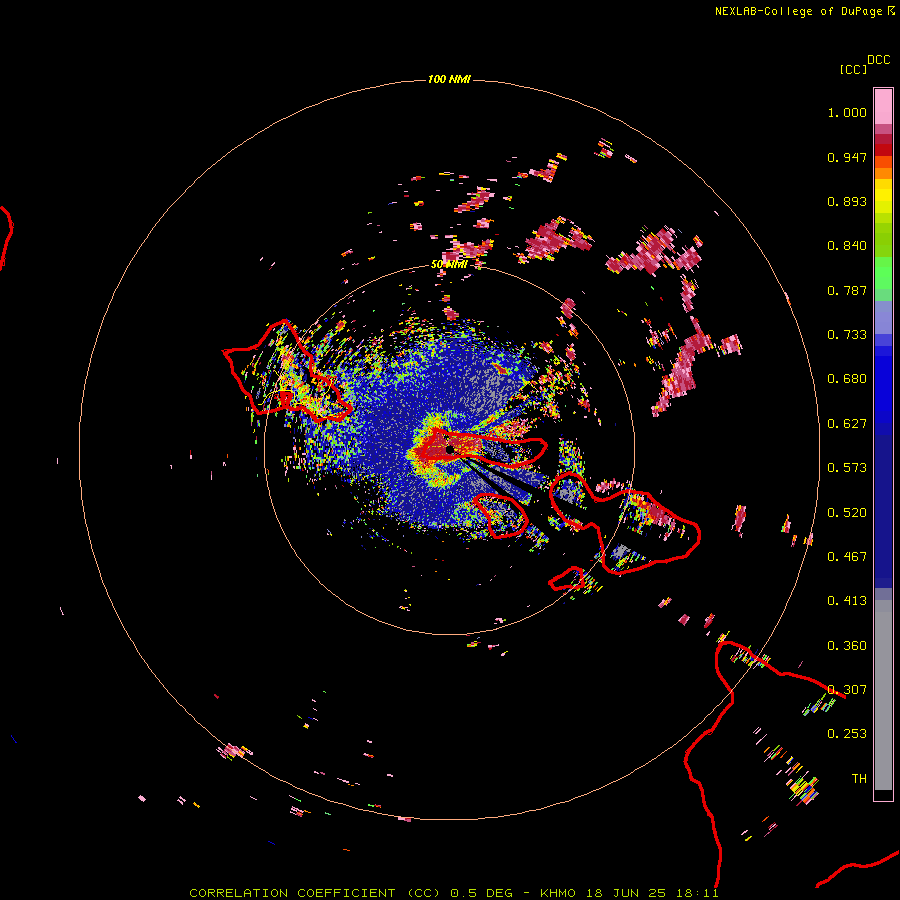
Task: Pick the orange color bar segment
Action: [x=883, y=173]
